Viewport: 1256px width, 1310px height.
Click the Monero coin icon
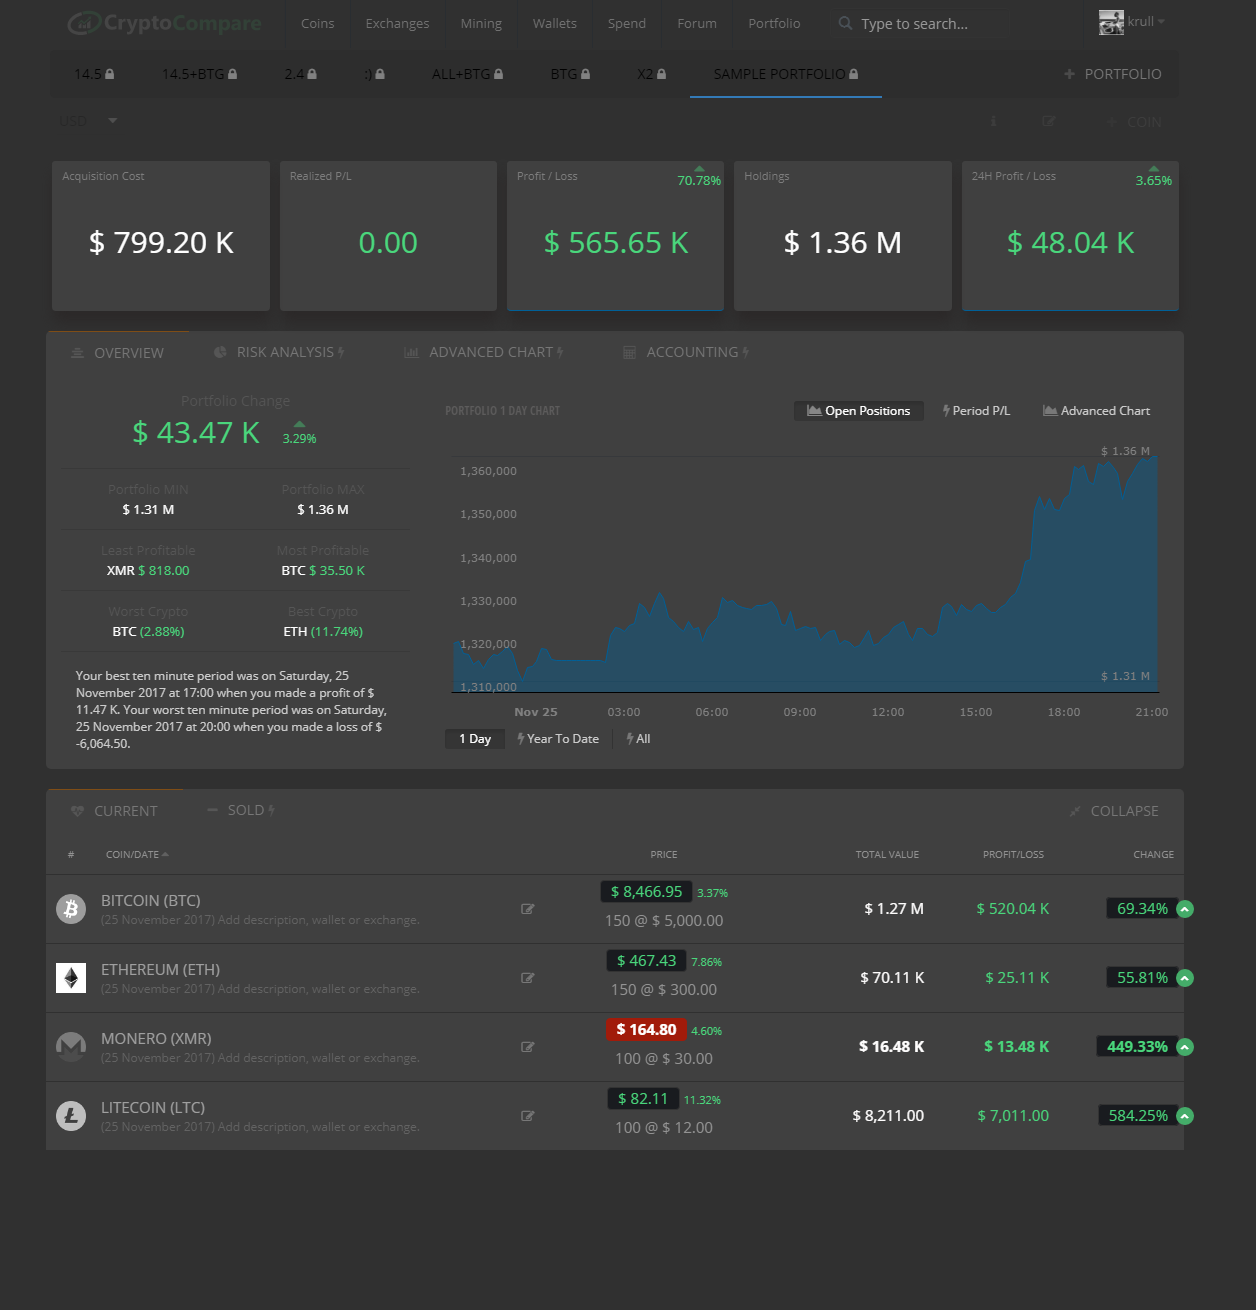pyautogui.click(x=71, y=1047)
